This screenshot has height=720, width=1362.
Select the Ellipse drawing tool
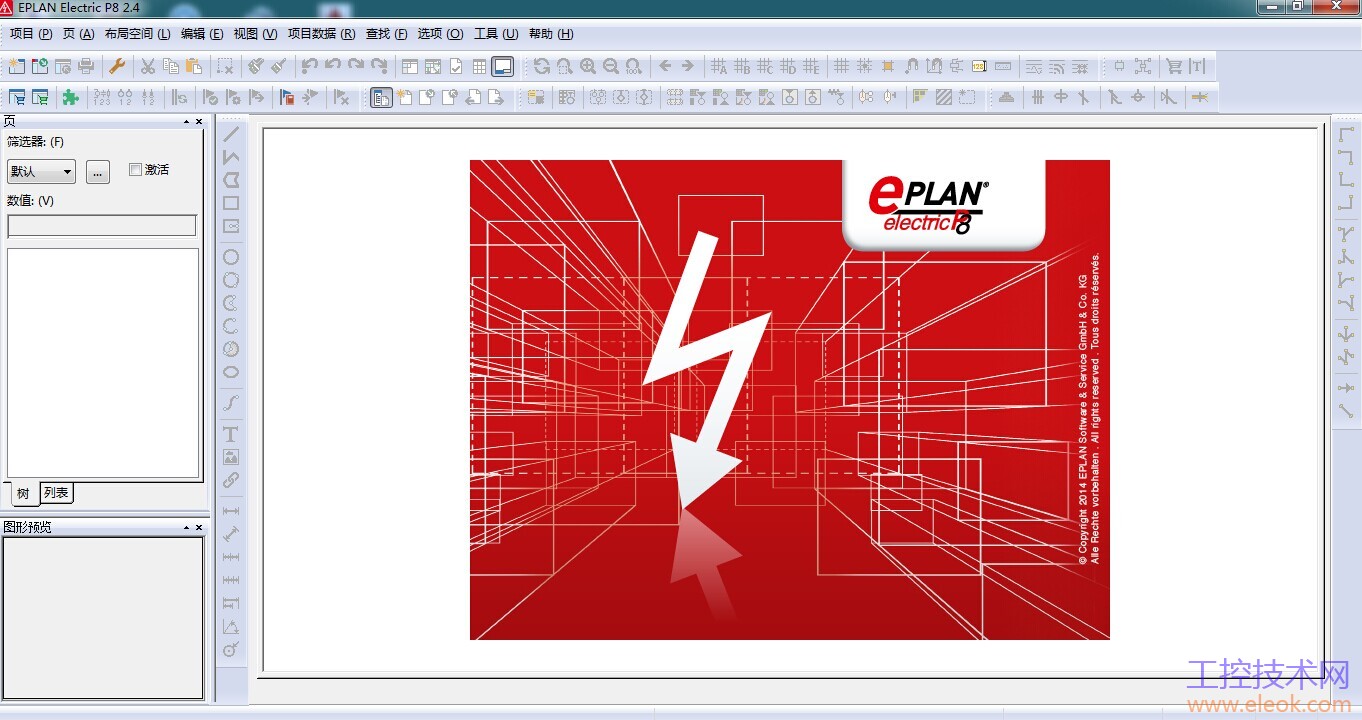pyautogui.click(x=231, y=372)
